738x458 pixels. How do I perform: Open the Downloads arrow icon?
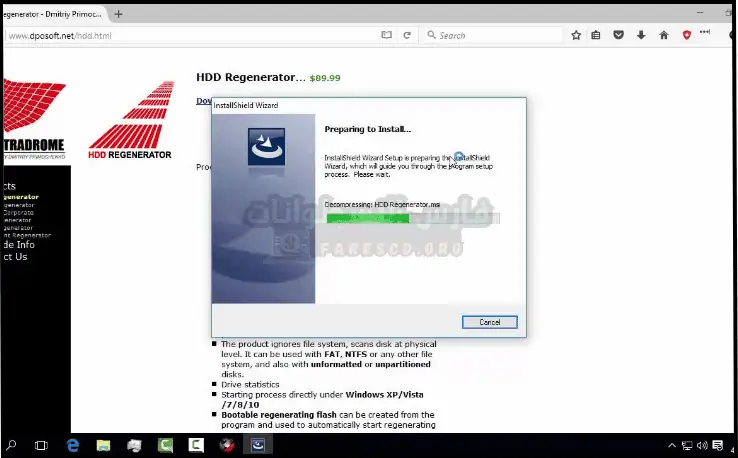pyautogui.click(x=640, y=35)
